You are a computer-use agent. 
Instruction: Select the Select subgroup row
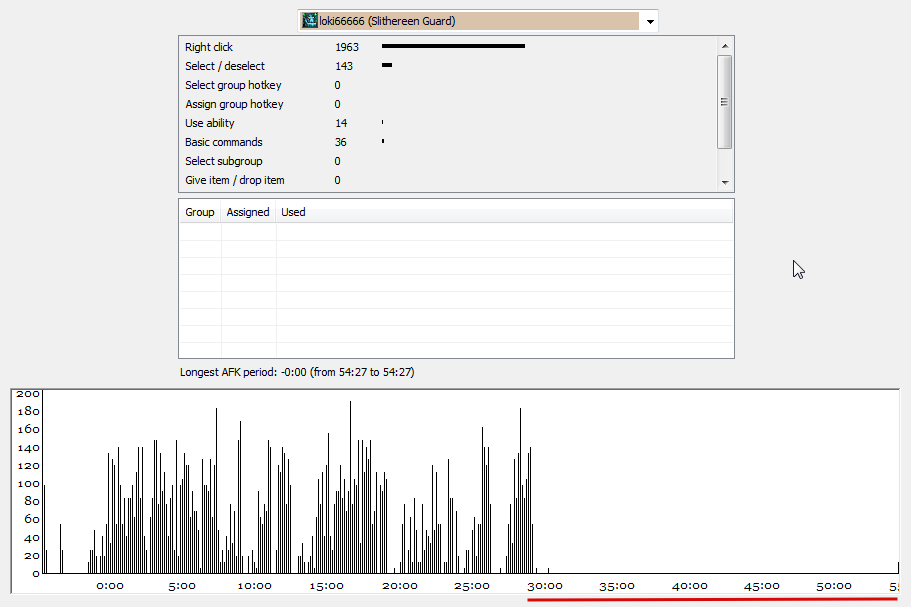pos(448,161)
